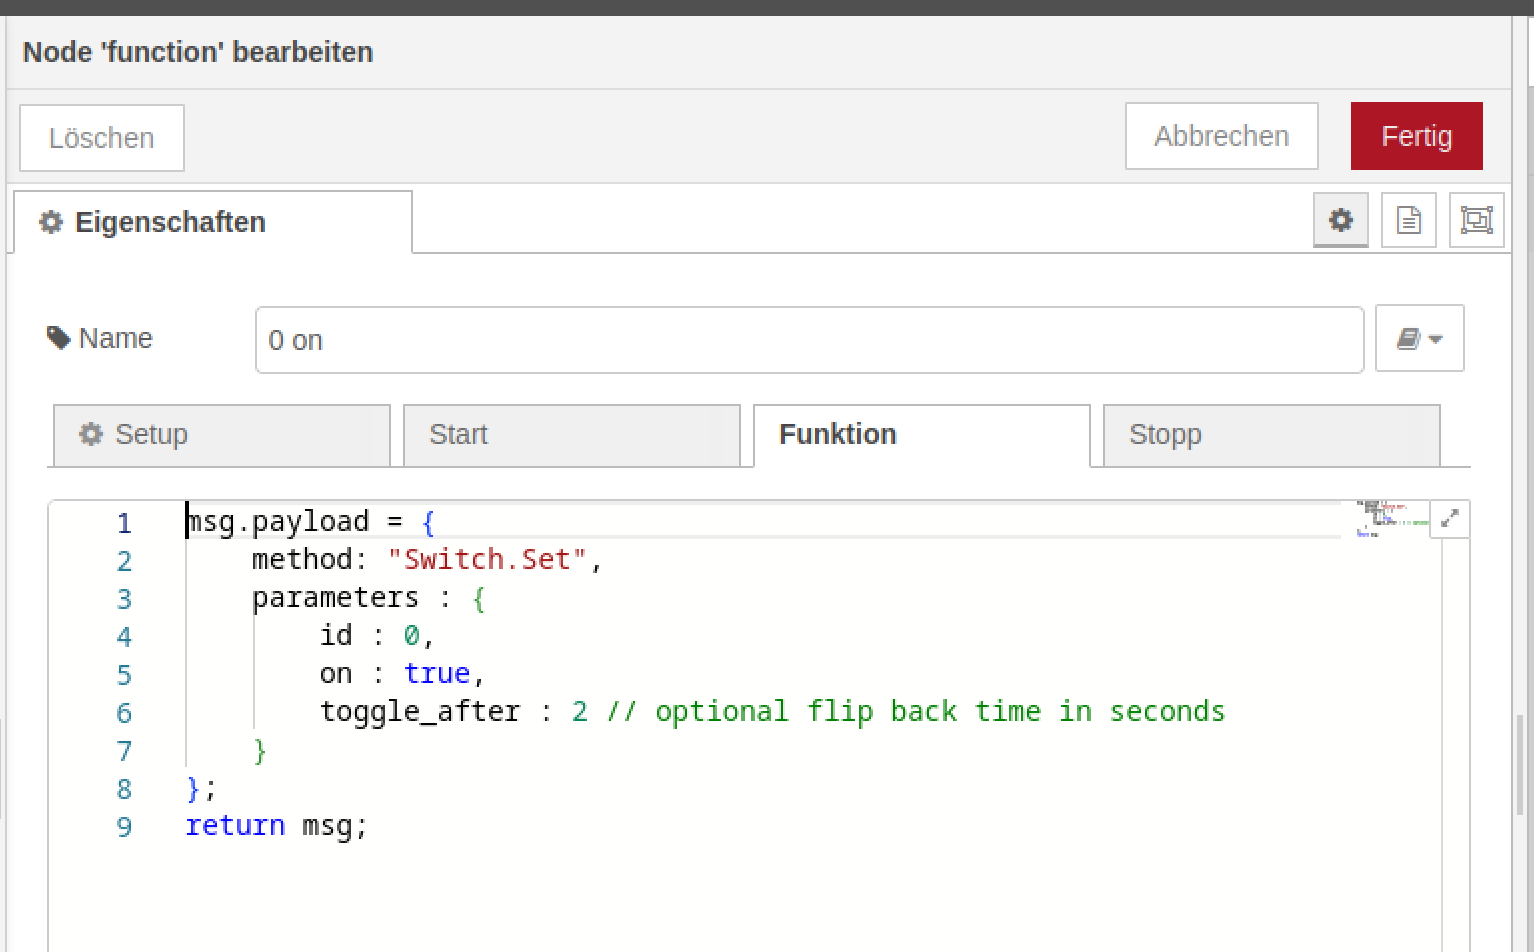The width and height of the screenshot is (1534, 952).
Task: Click line number 1 in editor
Action: pos(124,523)
